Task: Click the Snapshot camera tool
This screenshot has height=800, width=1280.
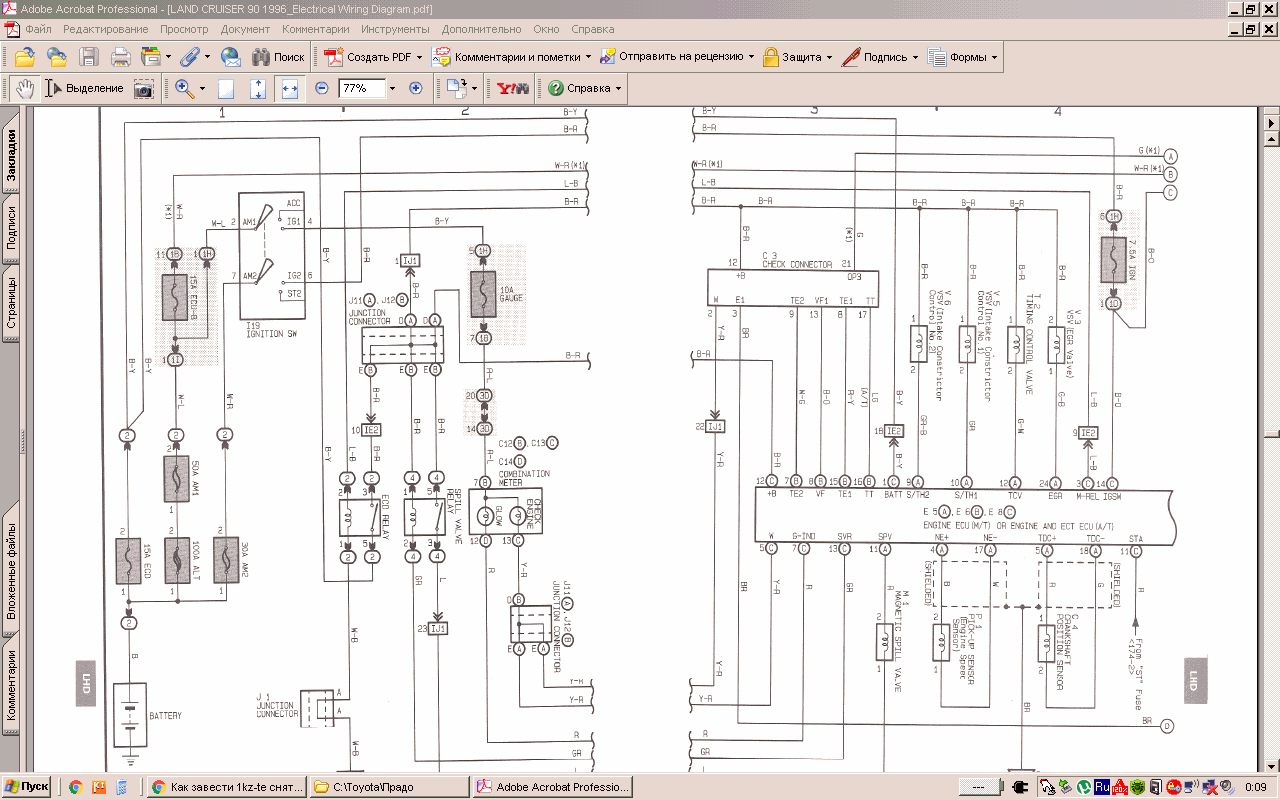Action: 144,88
